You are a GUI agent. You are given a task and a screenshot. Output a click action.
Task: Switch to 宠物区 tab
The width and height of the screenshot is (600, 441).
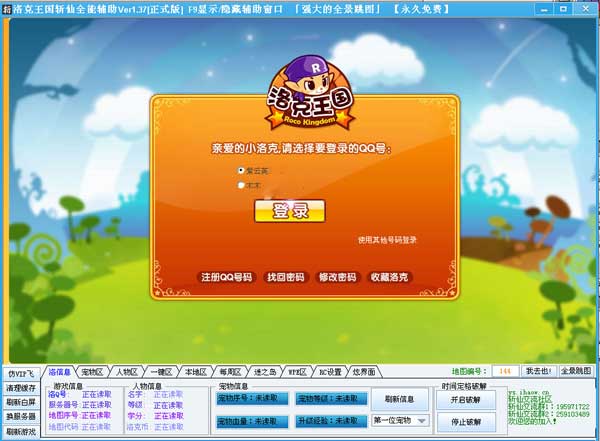pyautogui.click(x=92, y=372)
